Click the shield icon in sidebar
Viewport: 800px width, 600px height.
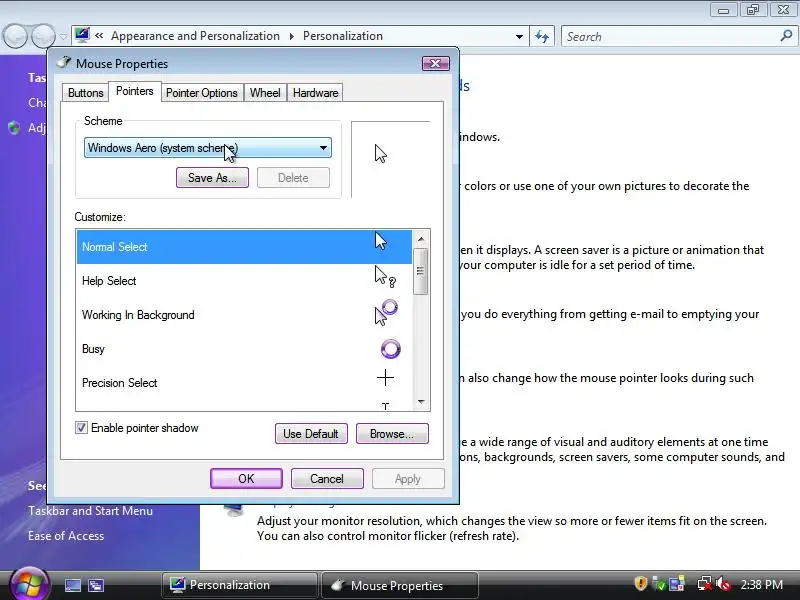pos(14,127)
